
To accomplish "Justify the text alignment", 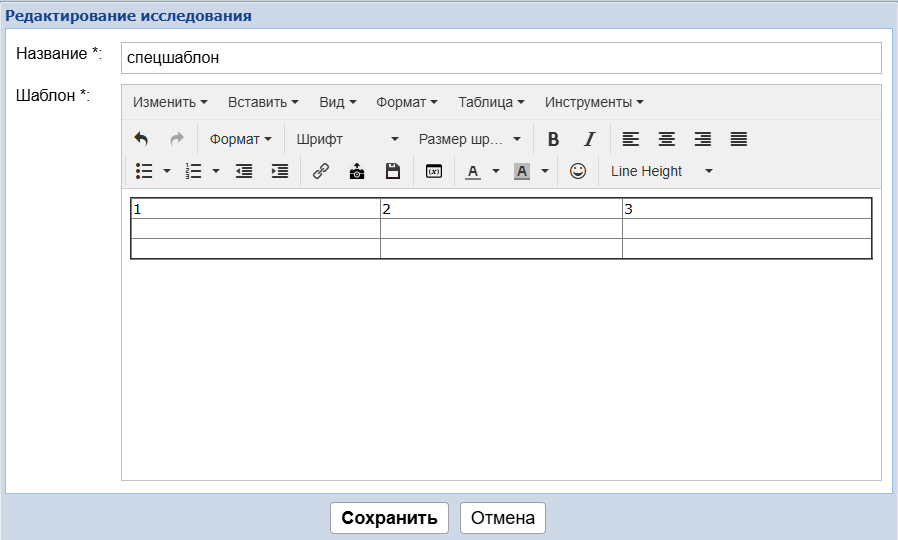I will point(738,139).
